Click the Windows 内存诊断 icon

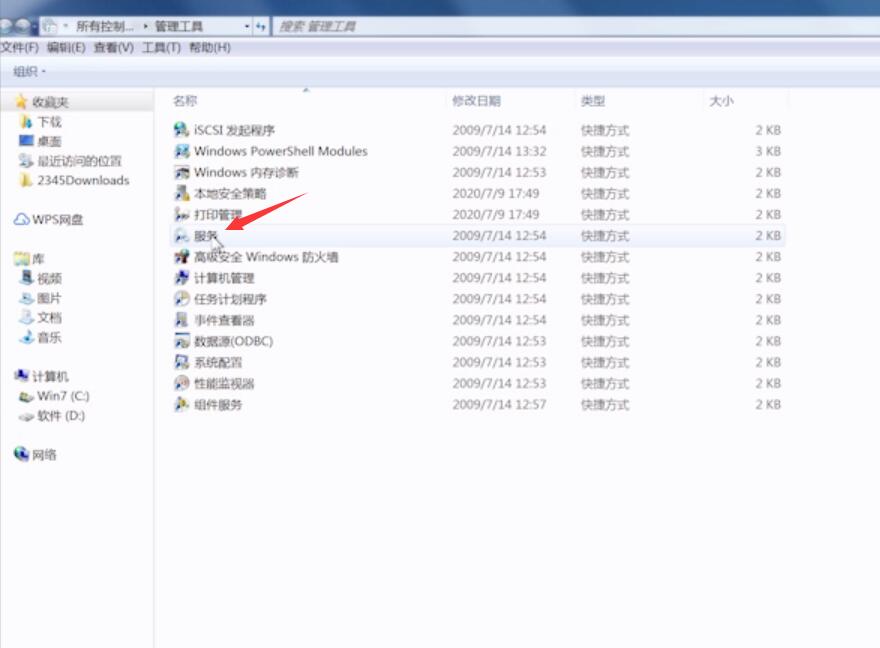[x=181, y=172]
